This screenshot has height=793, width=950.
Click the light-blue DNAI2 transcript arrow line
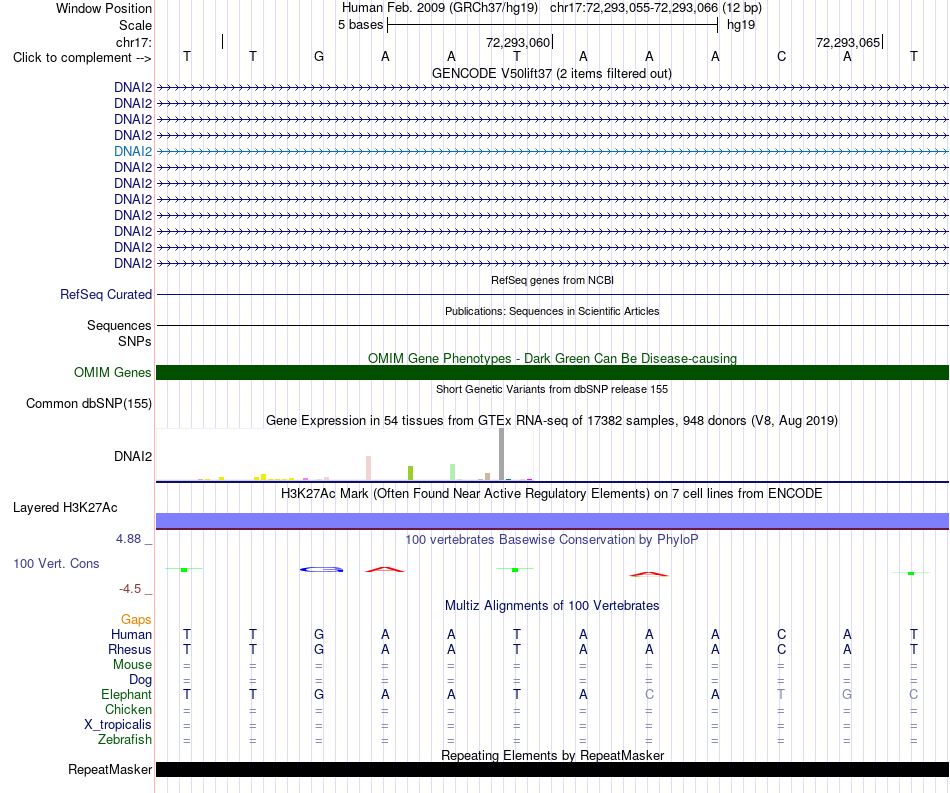pyautogui.click(x=552, y=151)
